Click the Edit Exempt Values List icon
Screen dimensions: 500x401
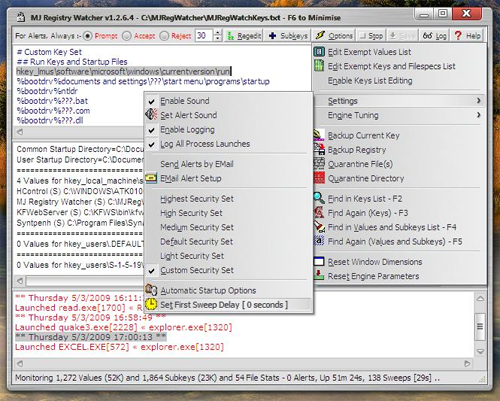click(x=319, y=52)
